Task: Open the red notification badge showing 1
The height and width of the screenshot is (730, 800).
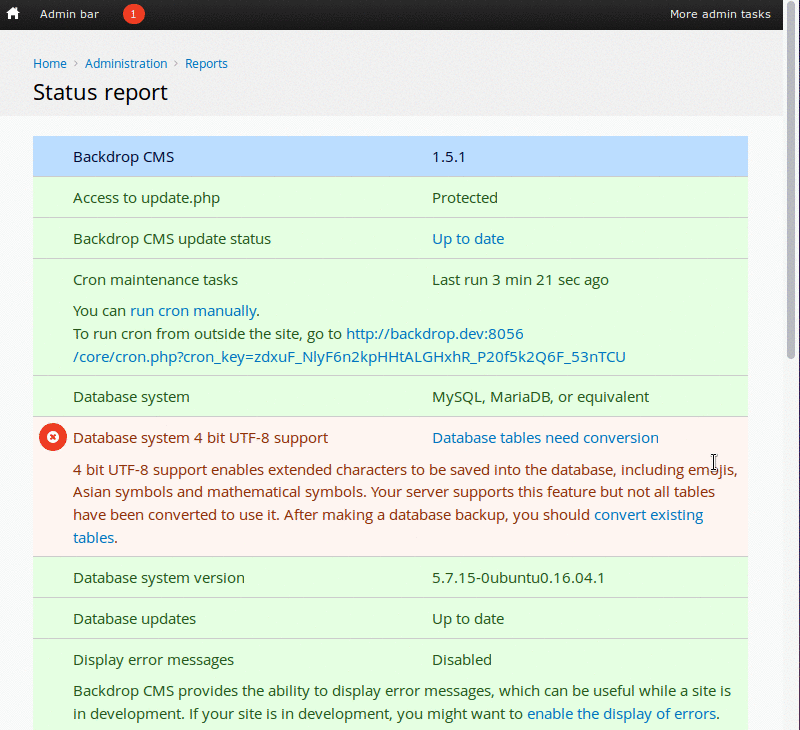Action: pos(134,14)
